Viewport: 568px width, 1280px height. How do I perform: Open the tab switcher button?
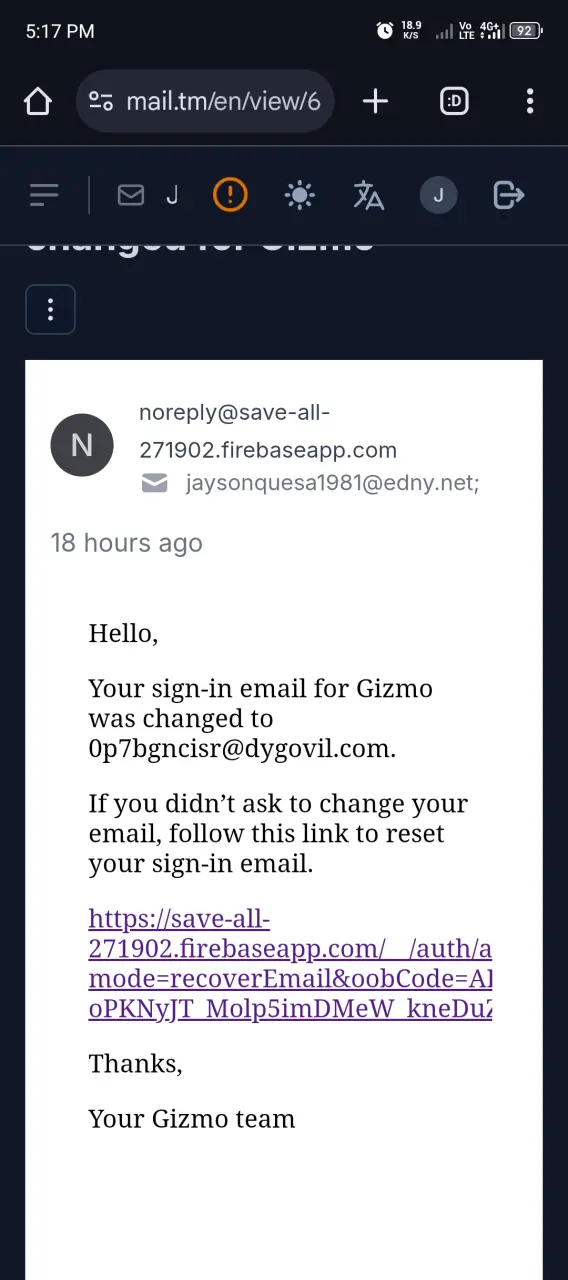[x=454, y=101]
